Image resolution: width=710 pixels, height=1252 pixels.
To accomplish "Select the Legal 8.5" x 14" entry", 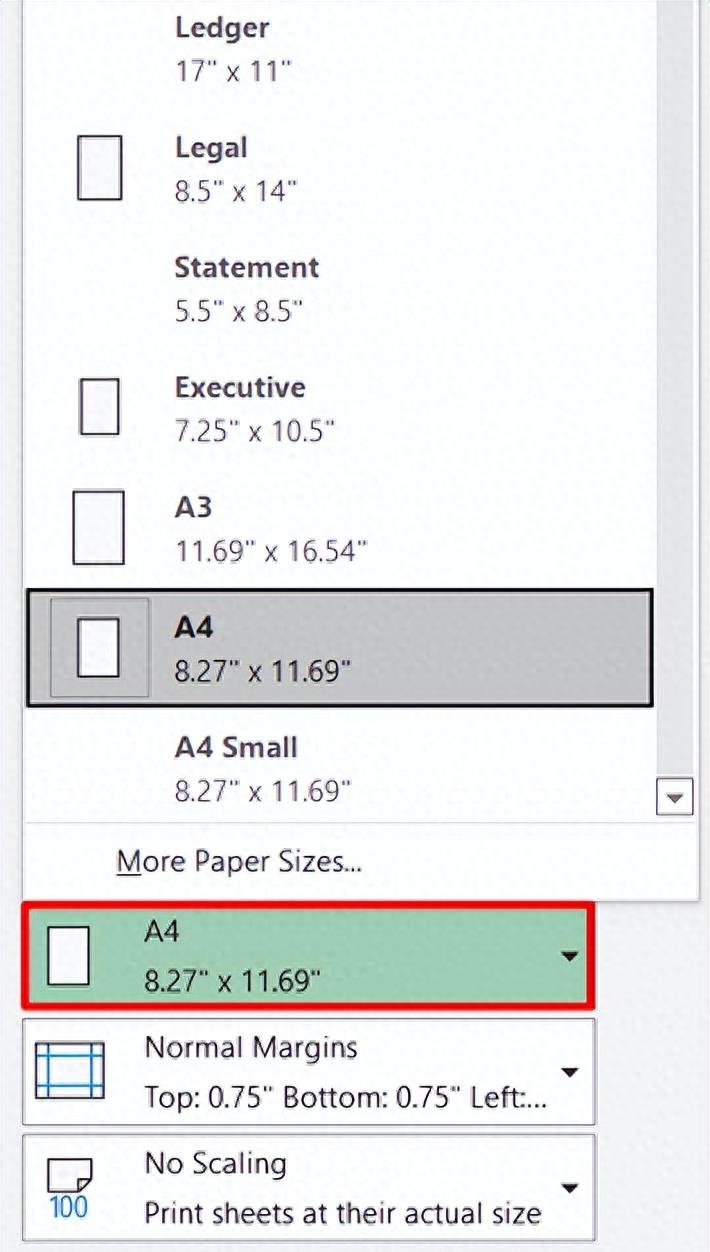I will [x=236, y=167].
